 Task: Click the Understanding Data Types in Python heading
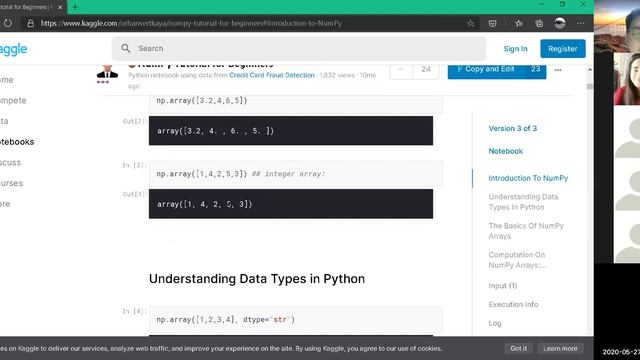[x=257, y=279]
